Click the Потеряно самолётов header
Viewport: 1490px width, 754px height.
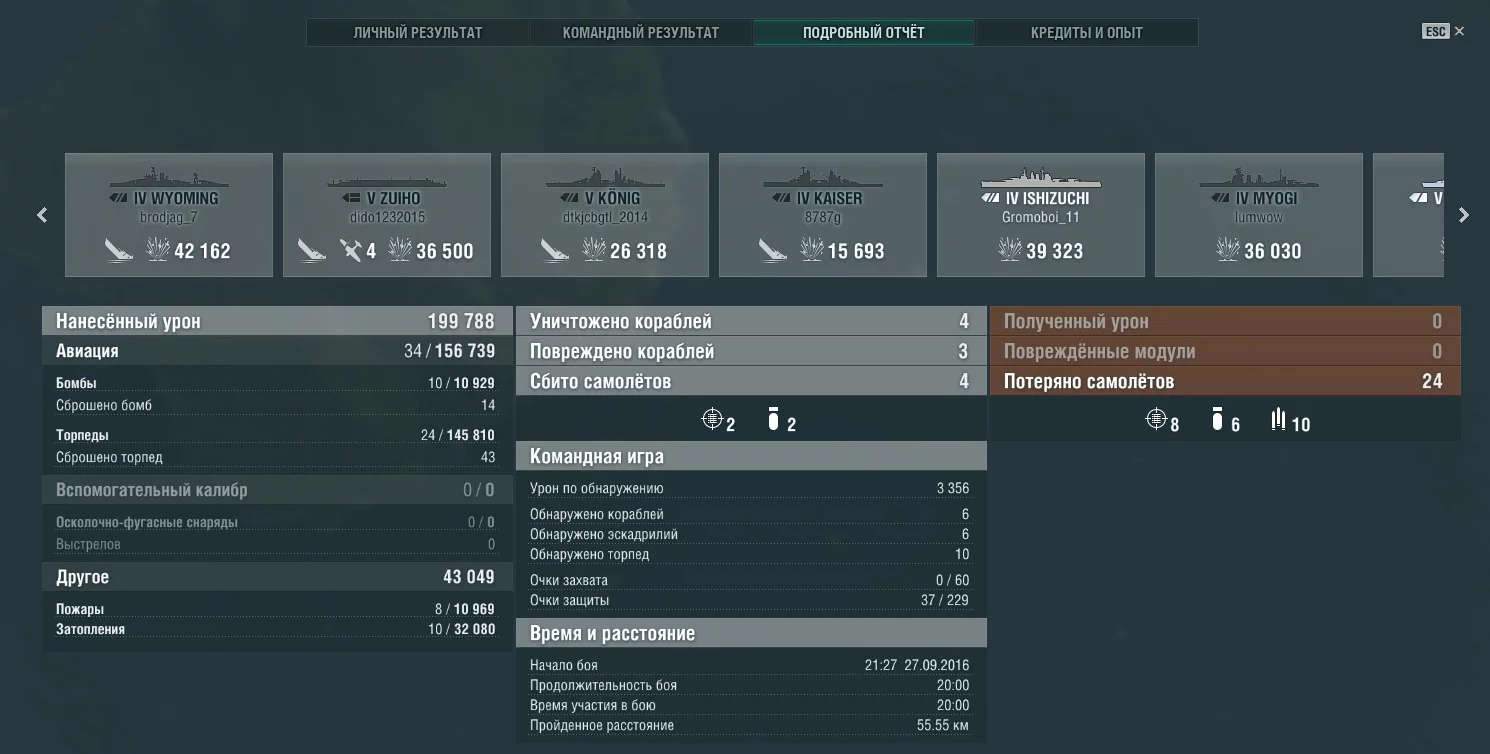coord(1225,381)
